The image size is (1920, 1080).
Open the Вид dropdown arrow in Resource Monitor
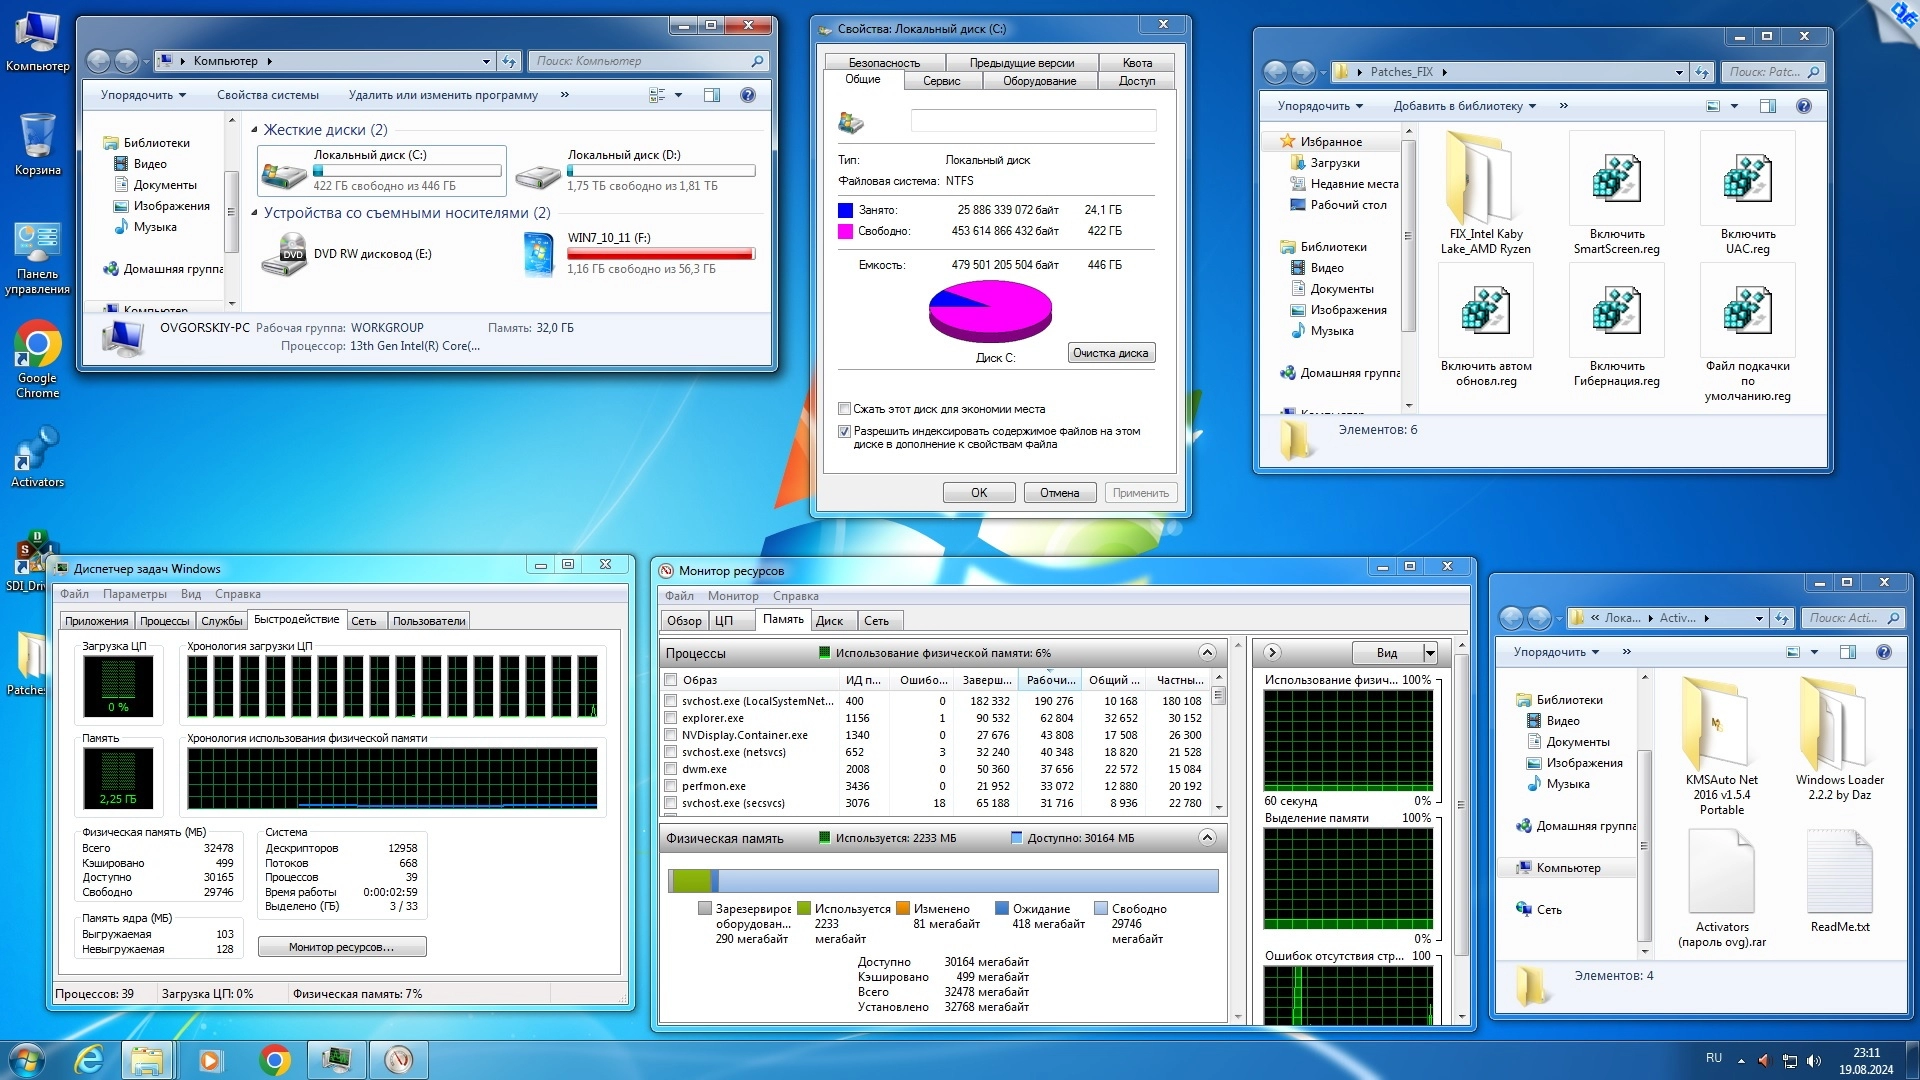click(x=1430, y=653)
